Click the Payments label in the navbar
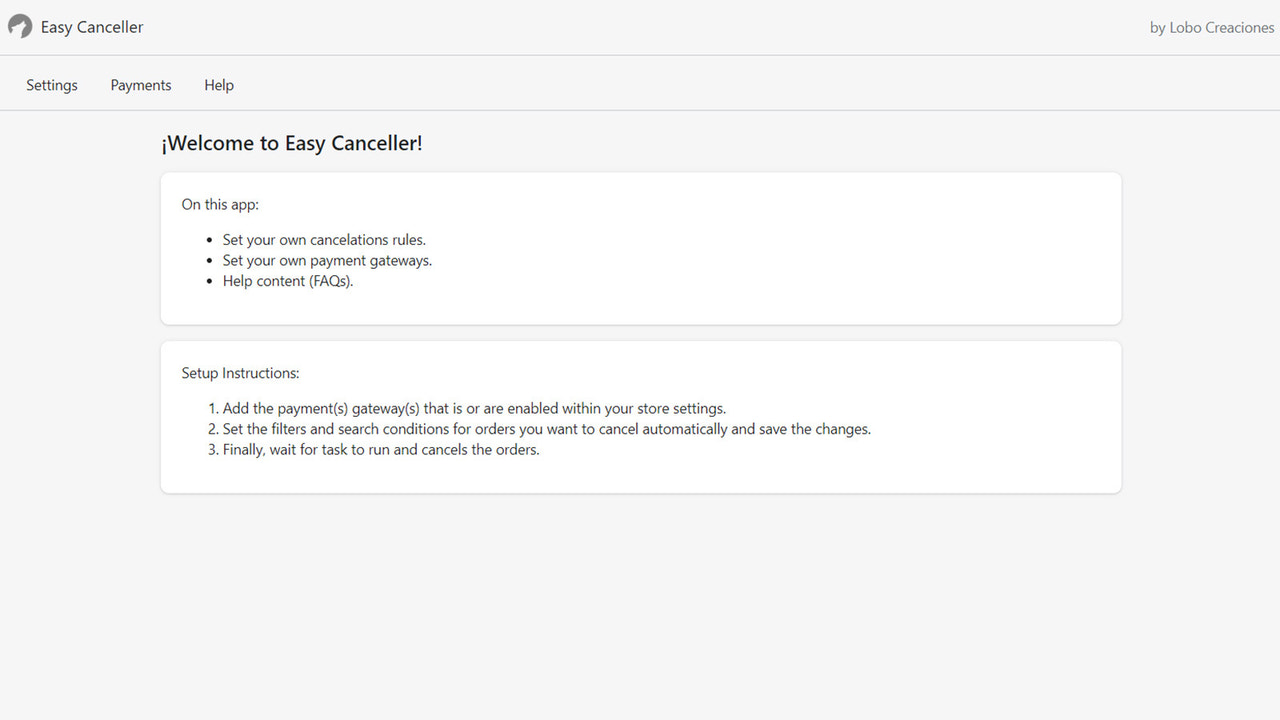1280x720 pixels. pos(140,85)
